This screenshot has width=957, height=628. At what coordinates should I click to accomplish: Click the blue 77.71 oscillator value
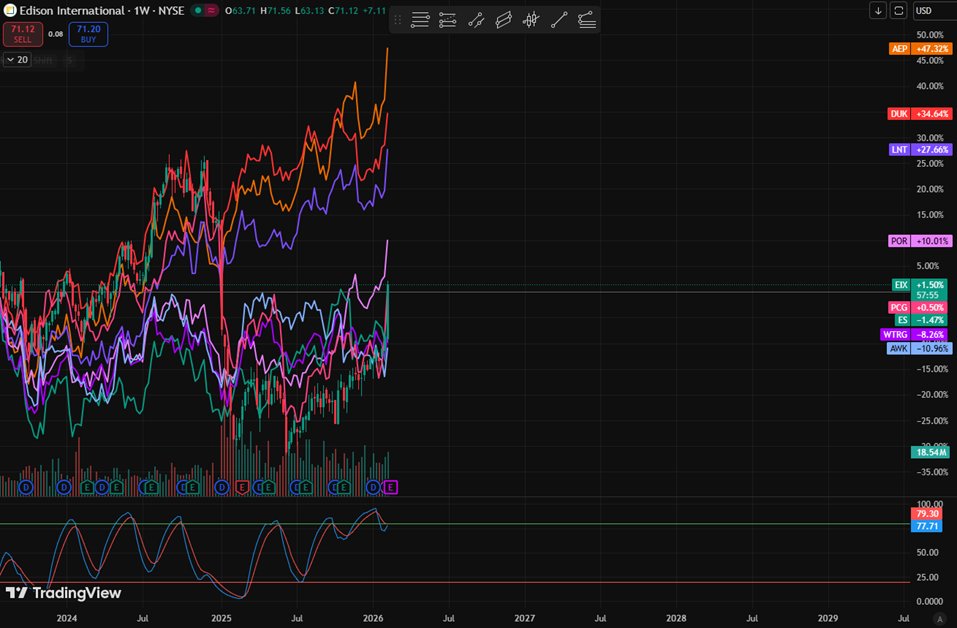click(x=926, y=526)
